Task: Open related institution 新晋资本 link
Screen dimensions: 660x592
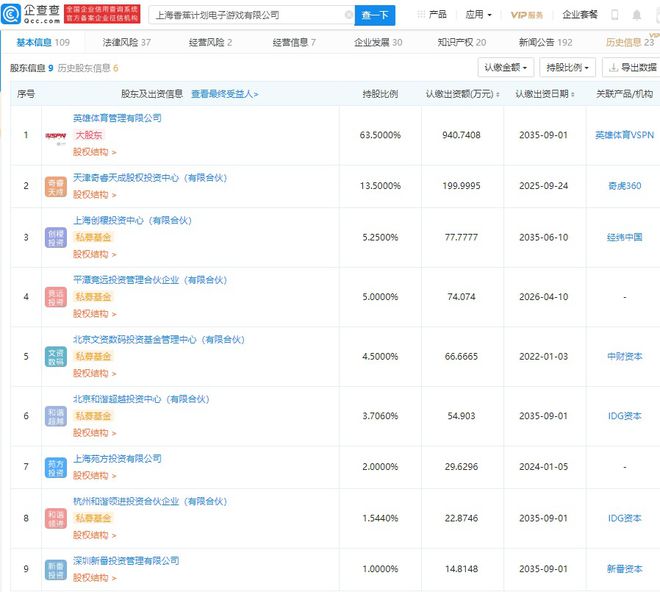Action: coord(624,569)
